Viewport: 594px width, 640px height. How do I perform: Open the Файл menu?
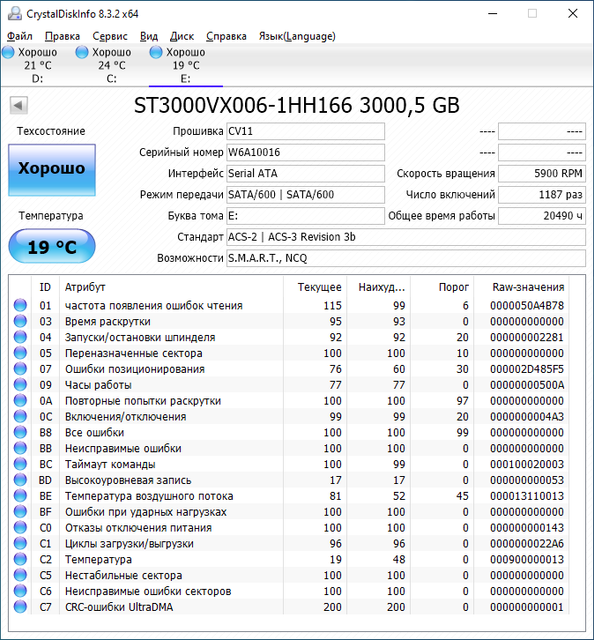click(x=20, y=36)
